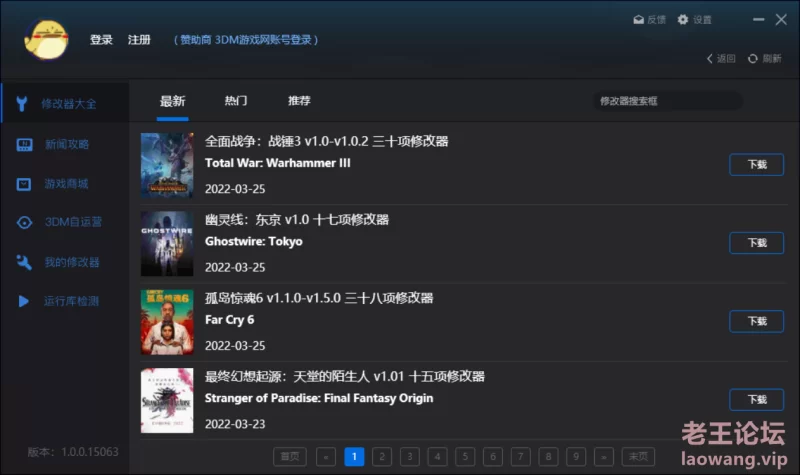The width and height of the screenshot is (800, 475).
Task: Go to page 6
Action: pos(493,457)
